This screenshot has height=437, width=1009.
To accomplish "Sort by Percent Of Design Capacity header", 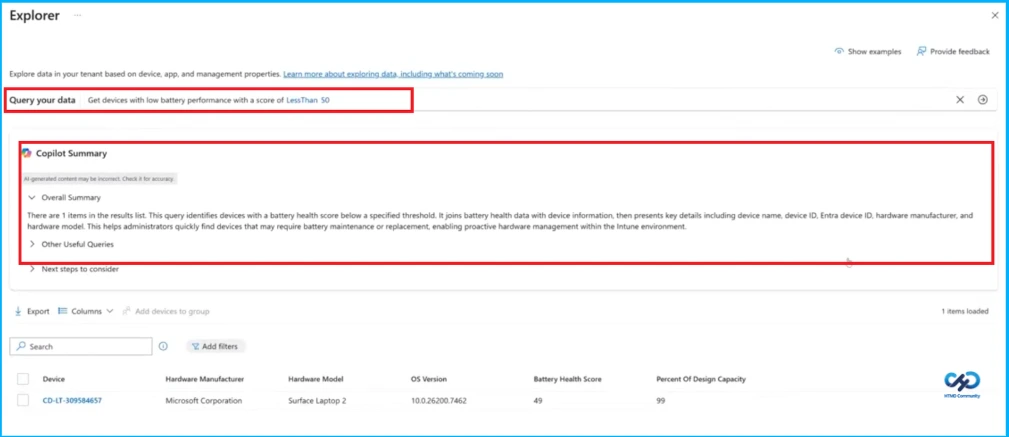I will click(701, 379).
